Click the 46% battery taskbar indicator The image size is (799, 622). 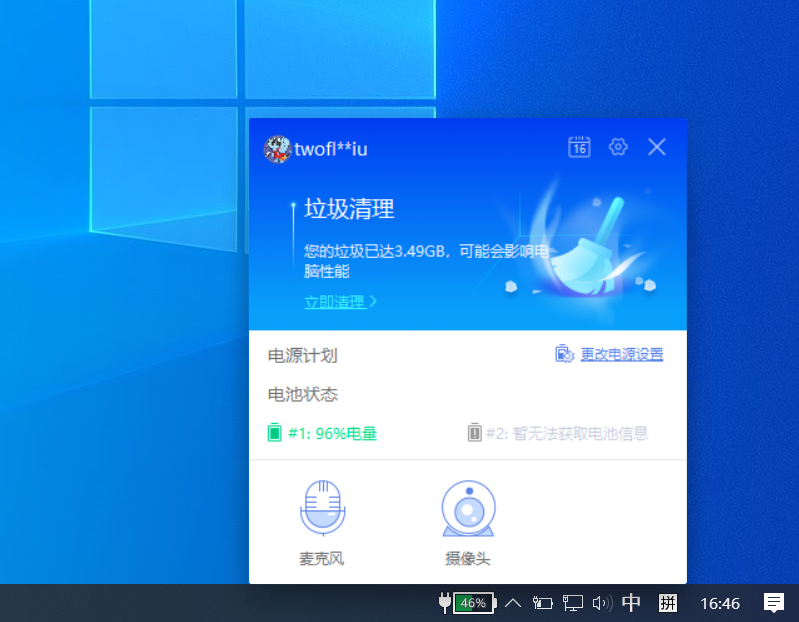[x=474, y=603]
